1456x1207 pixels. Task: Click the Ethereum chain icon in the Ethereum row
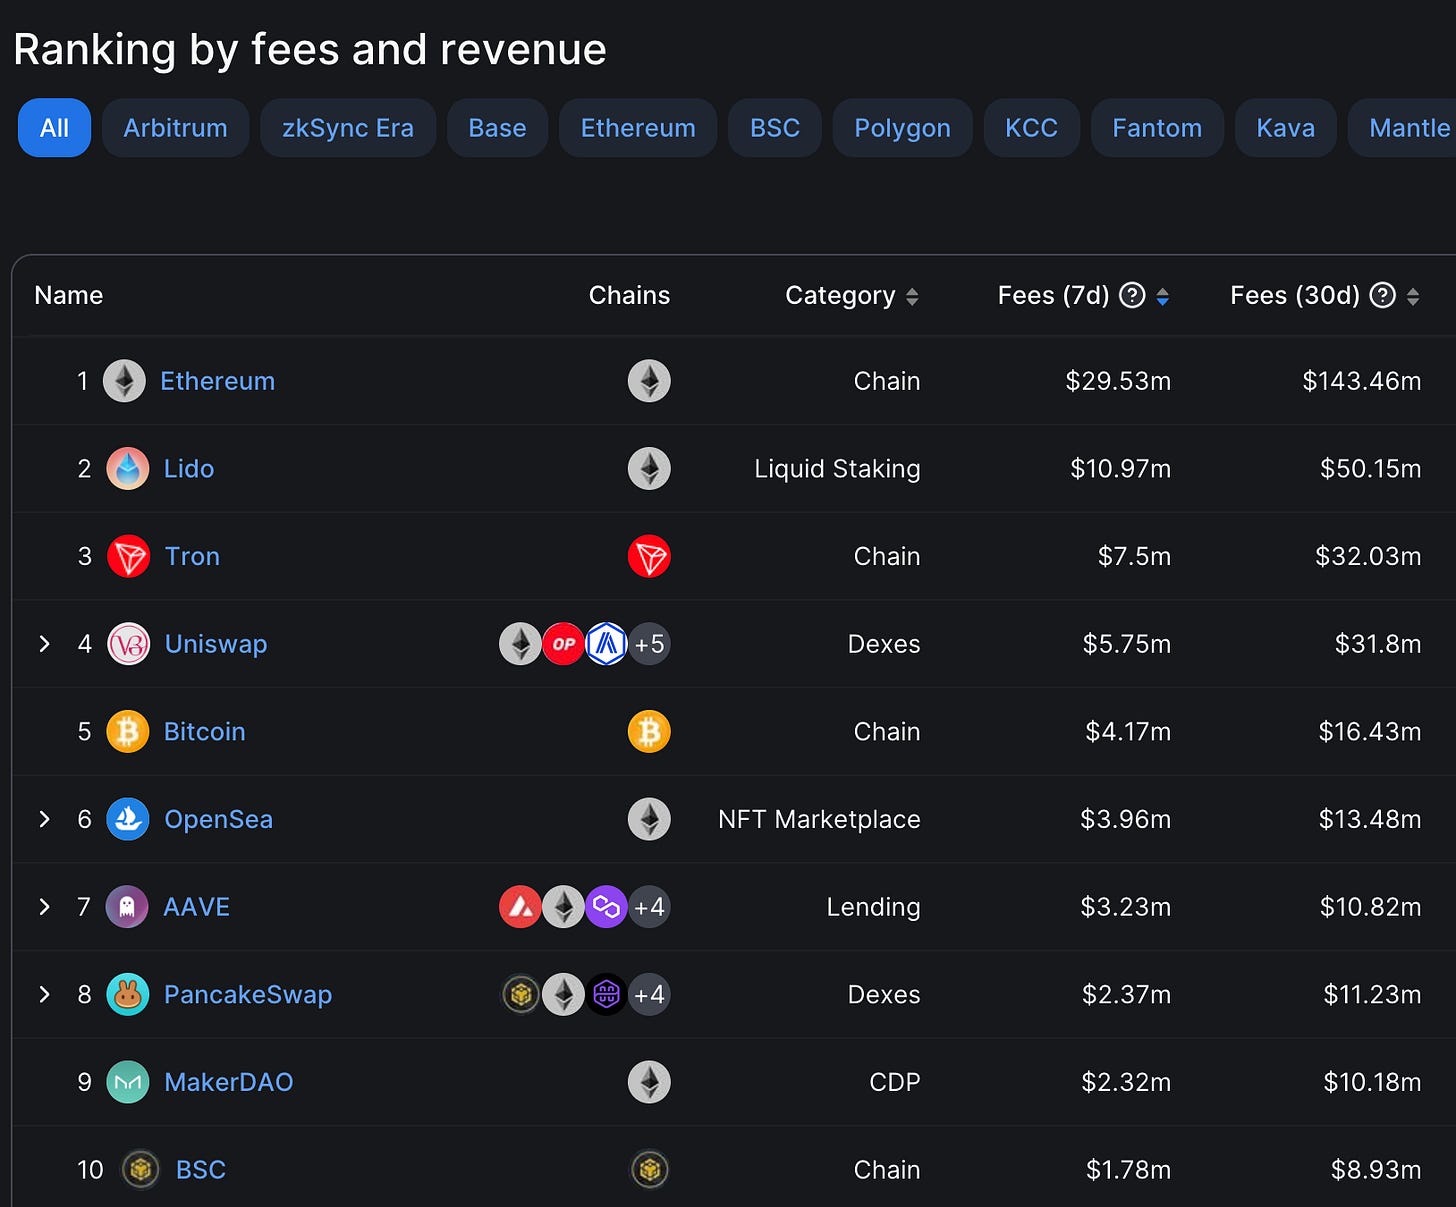(x=649, y=381)
